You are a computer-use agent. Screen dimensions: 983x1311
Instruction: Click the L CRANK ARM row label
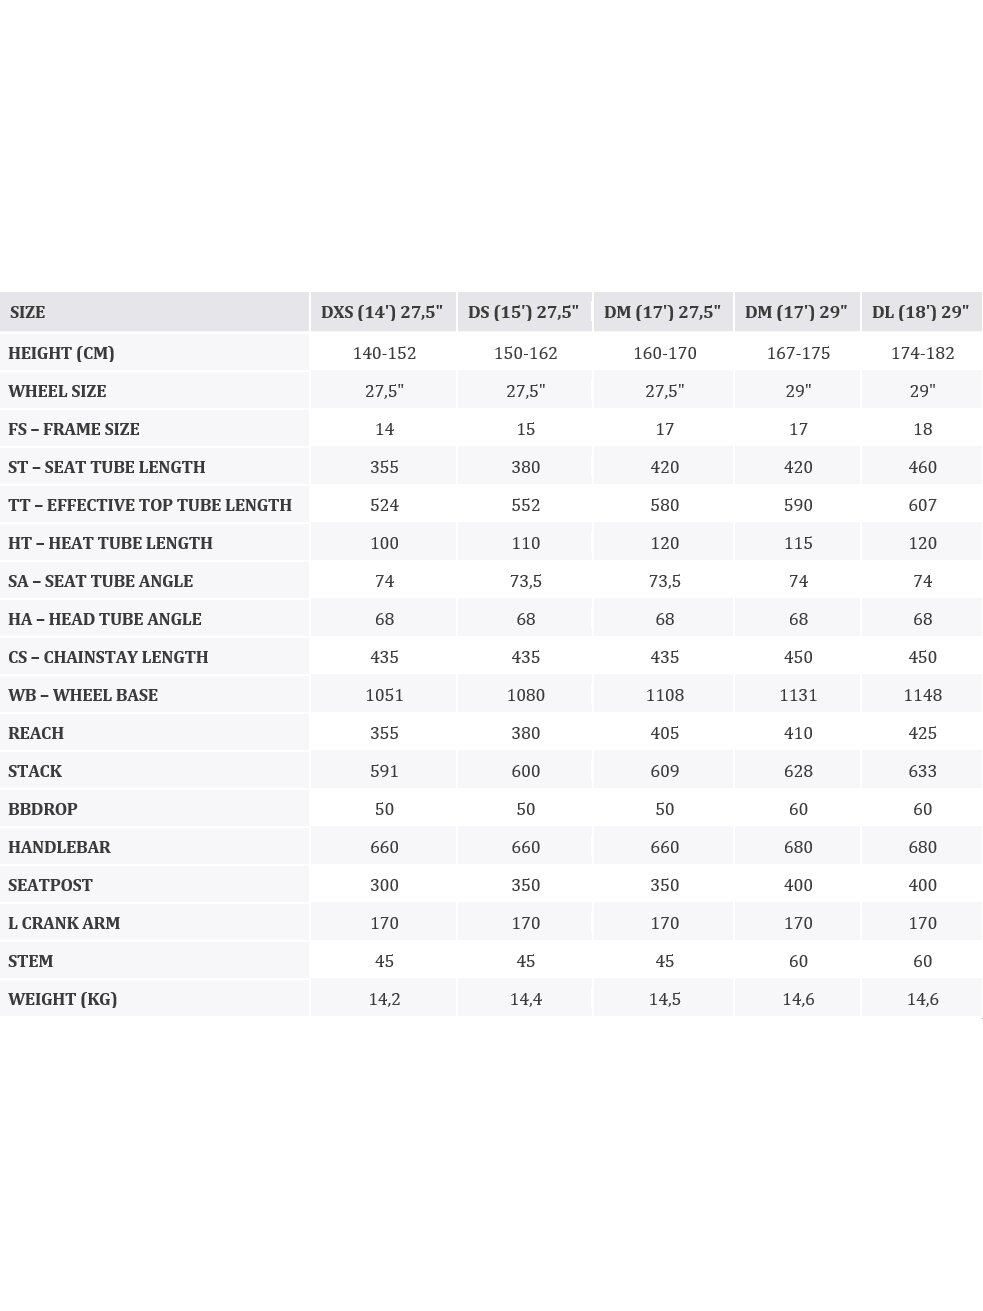tap(64, 923)
